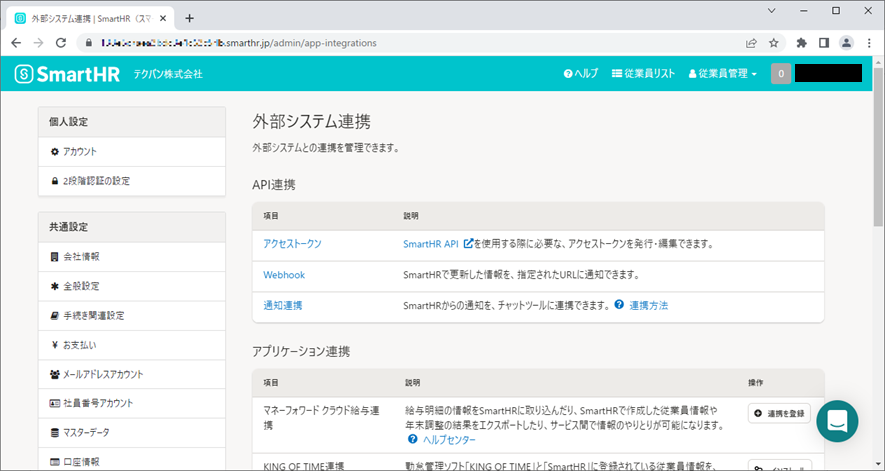
Task: Open Chrome profile avatar icon
Action: (x=847, y=43)
